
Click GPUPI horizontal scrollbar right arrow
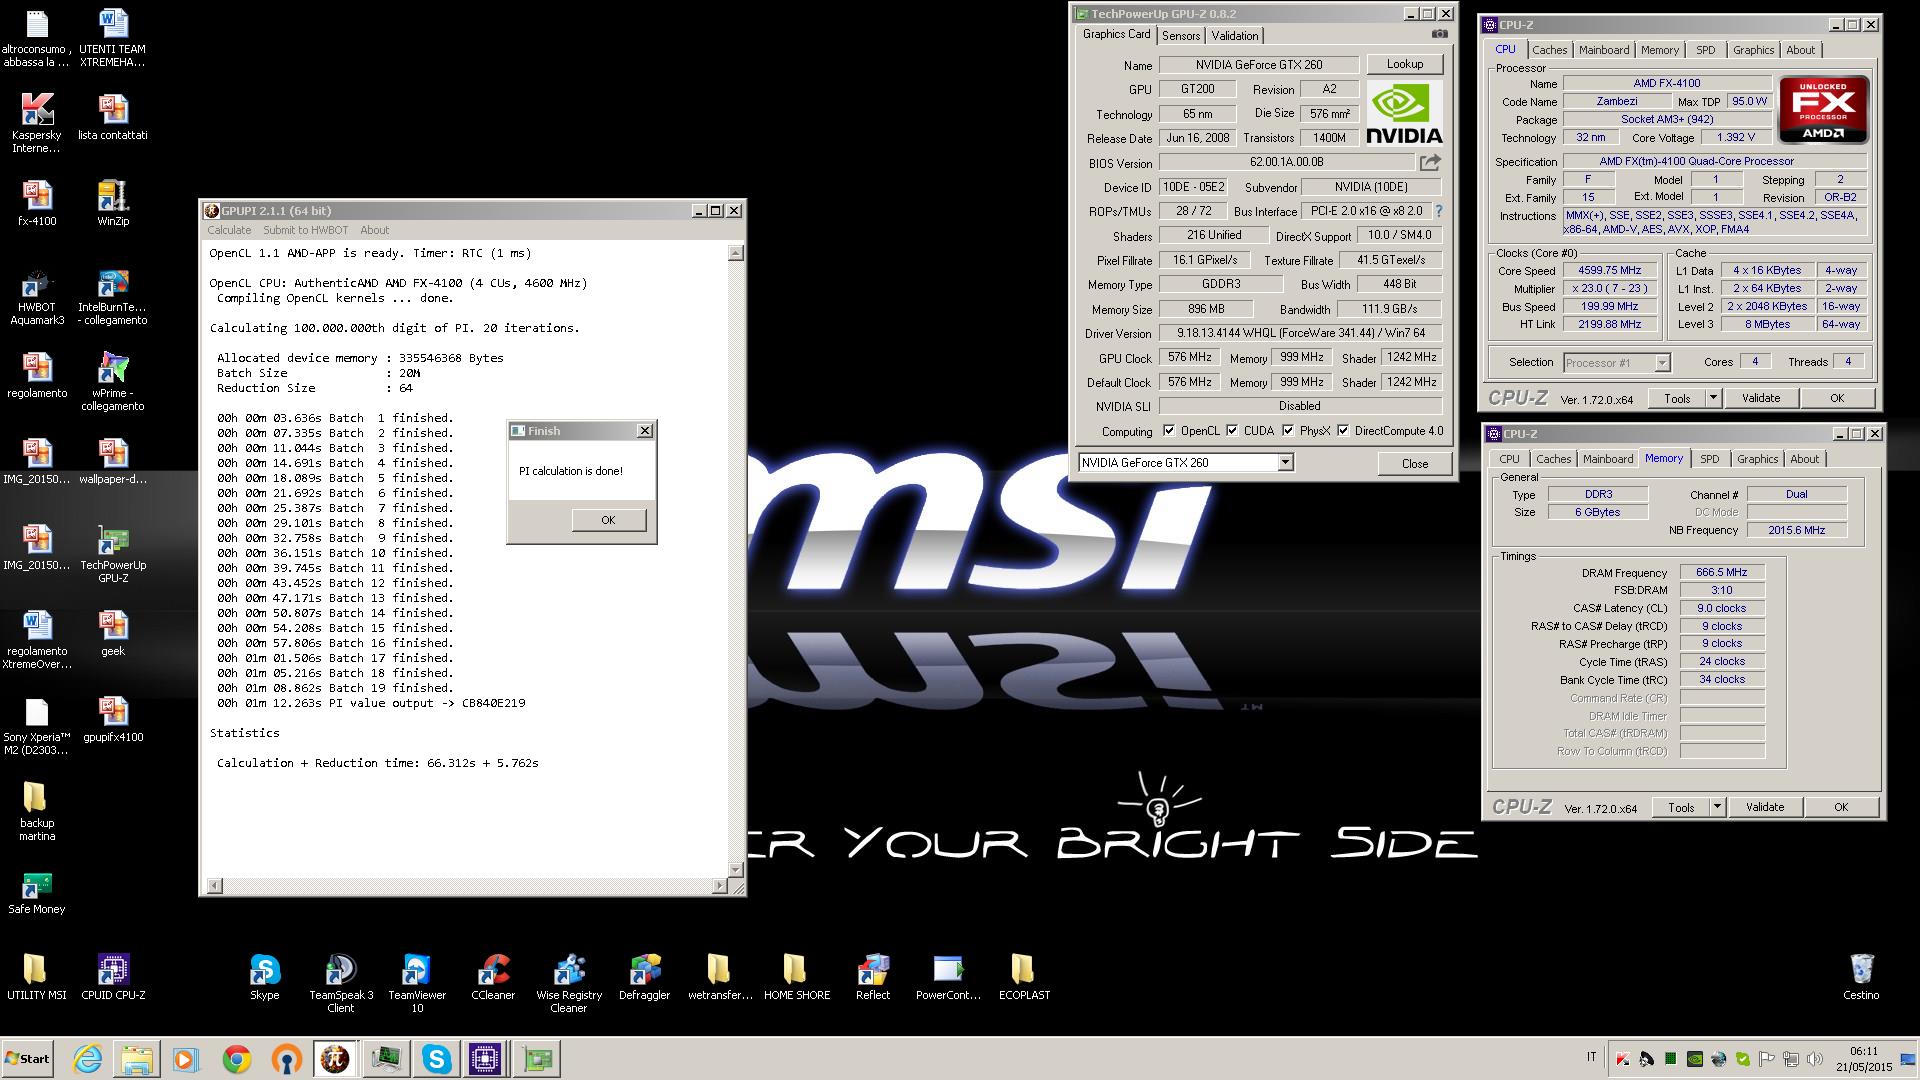click(x=719, y=886)
